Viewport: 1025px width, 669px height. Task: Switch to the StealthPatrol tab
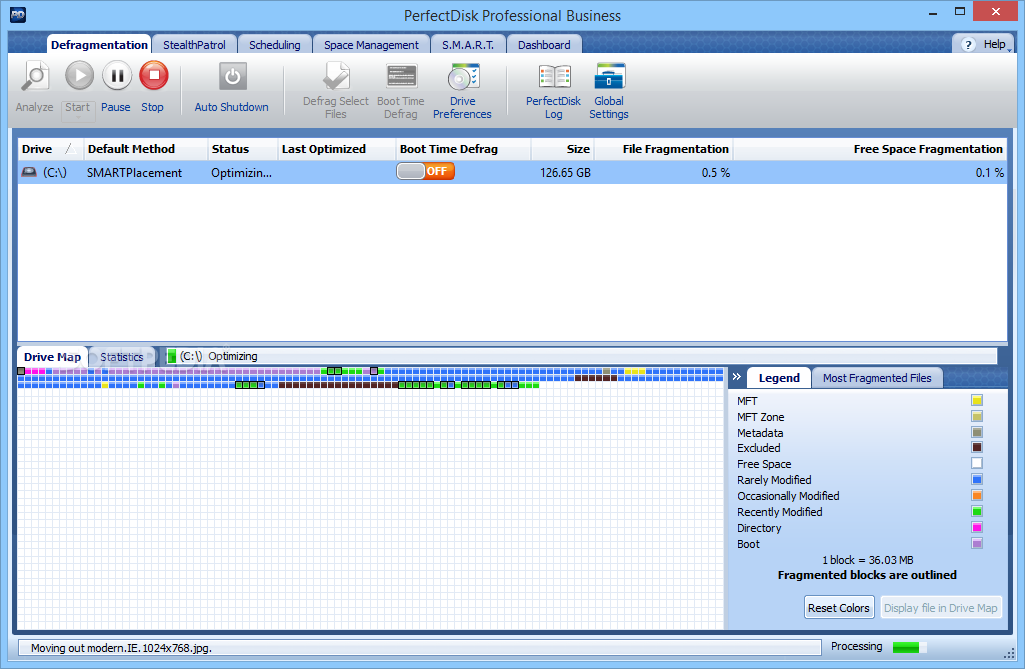tap(194, 44)
